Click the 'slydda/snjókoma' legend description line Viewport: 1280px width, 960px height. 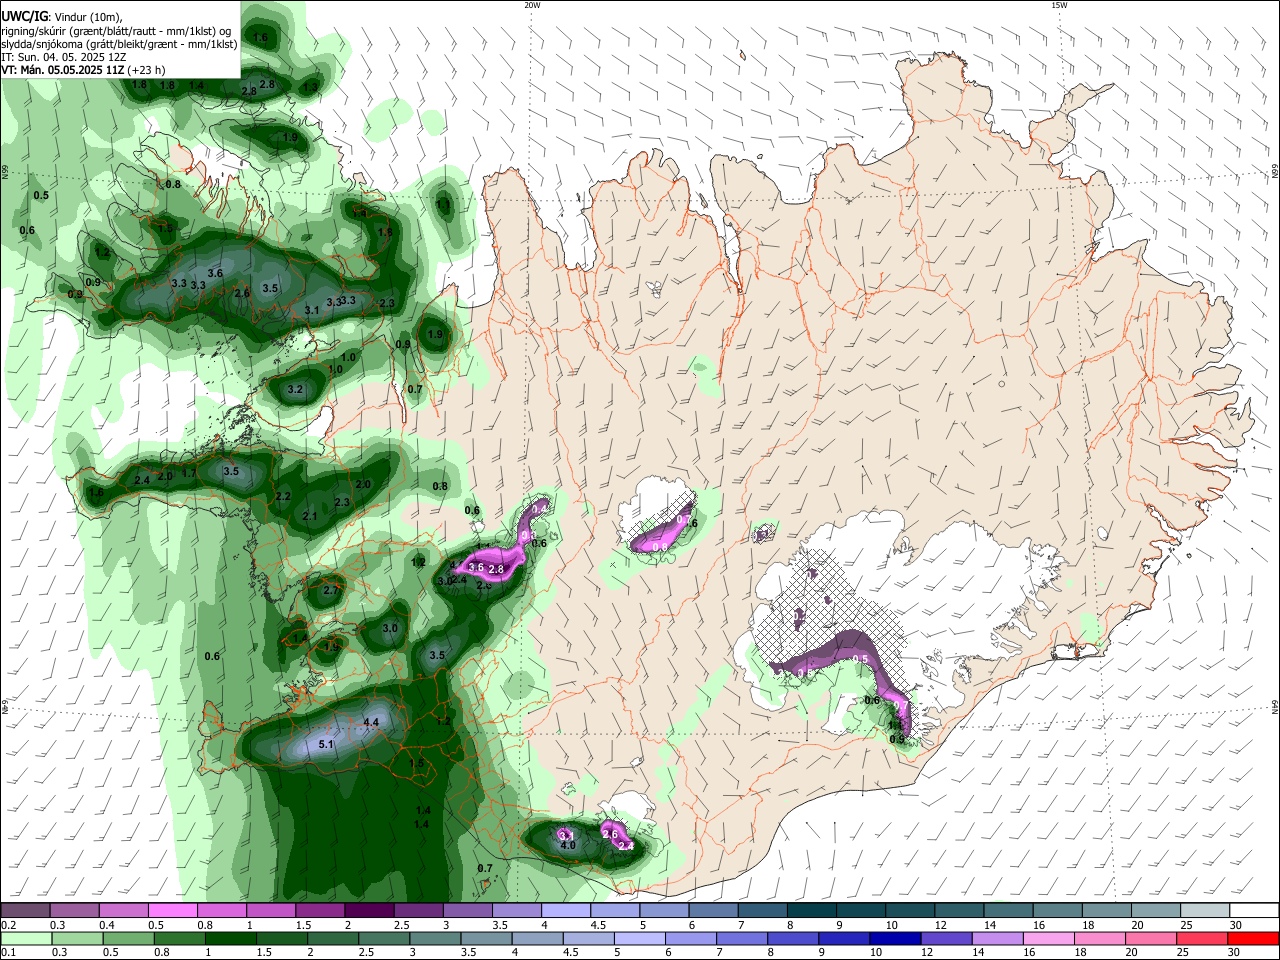coord(119,44)
